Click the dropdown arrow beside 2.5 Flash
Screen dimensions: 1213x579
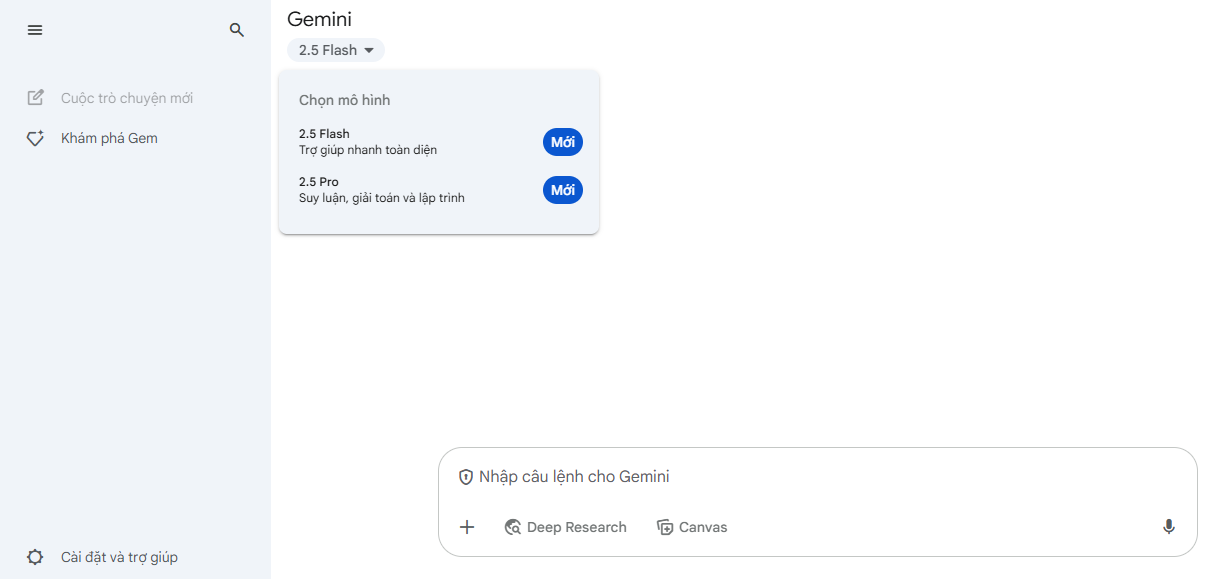(369, 50)
